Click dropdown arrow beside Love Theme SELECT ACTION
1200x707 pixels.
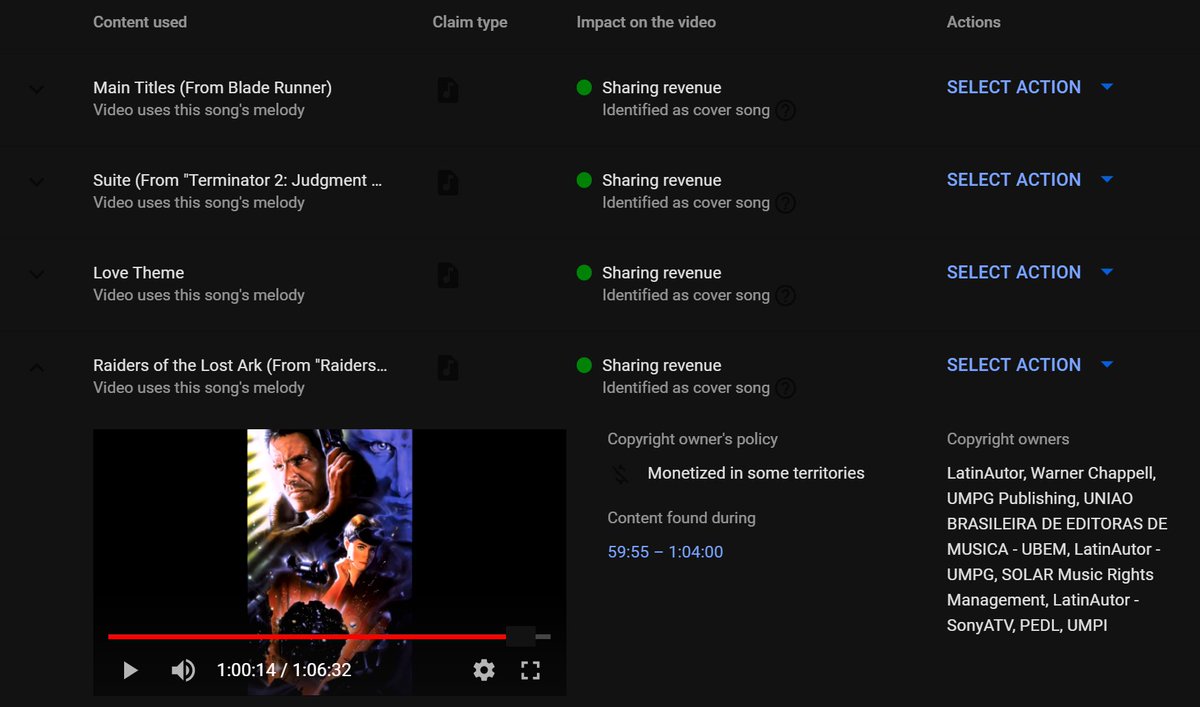1107,272
